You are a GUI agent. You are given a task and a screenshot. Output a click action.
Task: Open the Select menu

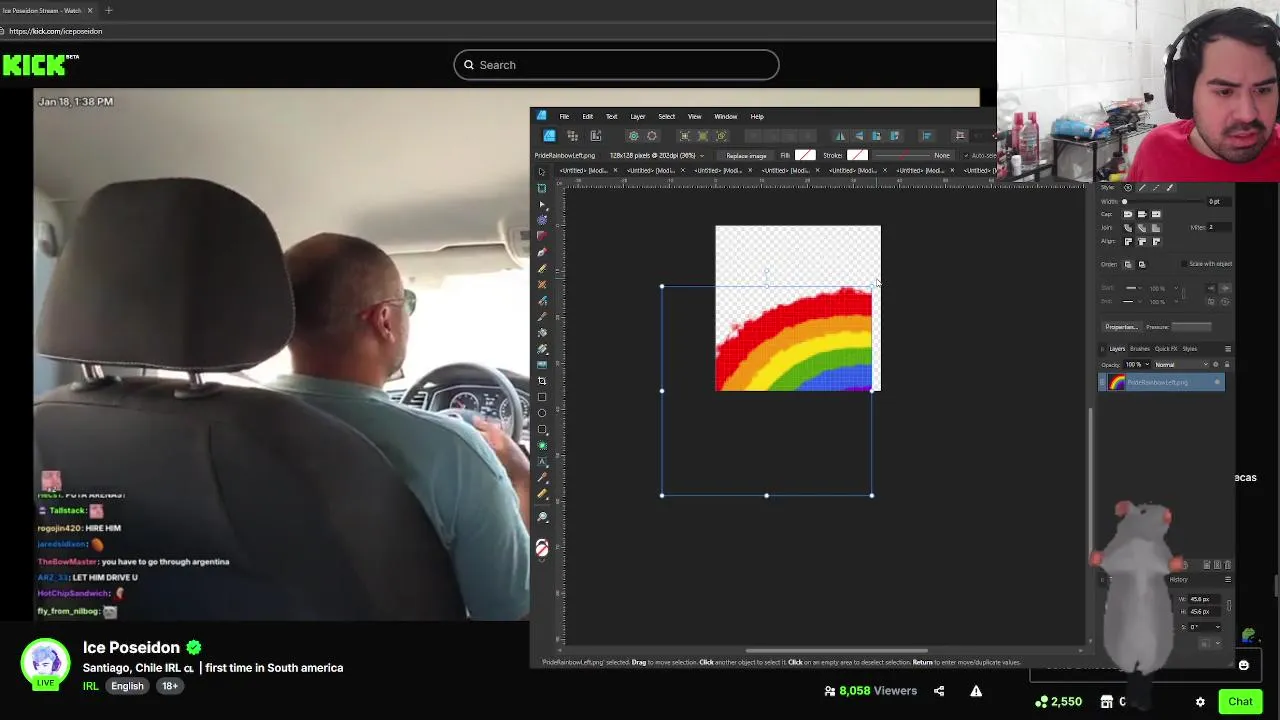point(667,116)
